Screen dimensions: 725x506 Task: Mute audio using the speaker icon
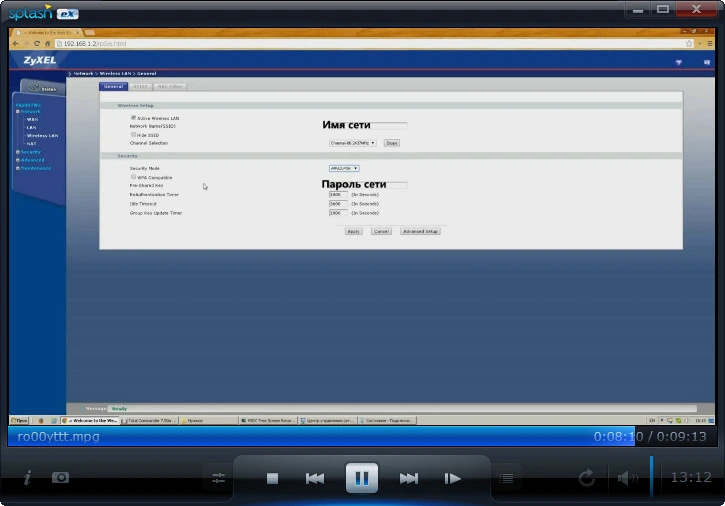[628, 477]
